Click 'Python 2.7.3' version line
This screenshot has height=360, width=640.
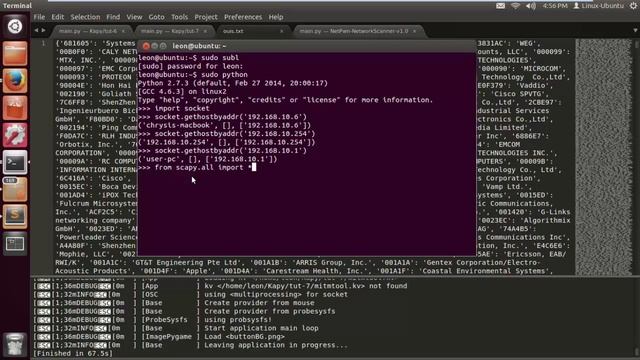(x=233, y=83)
